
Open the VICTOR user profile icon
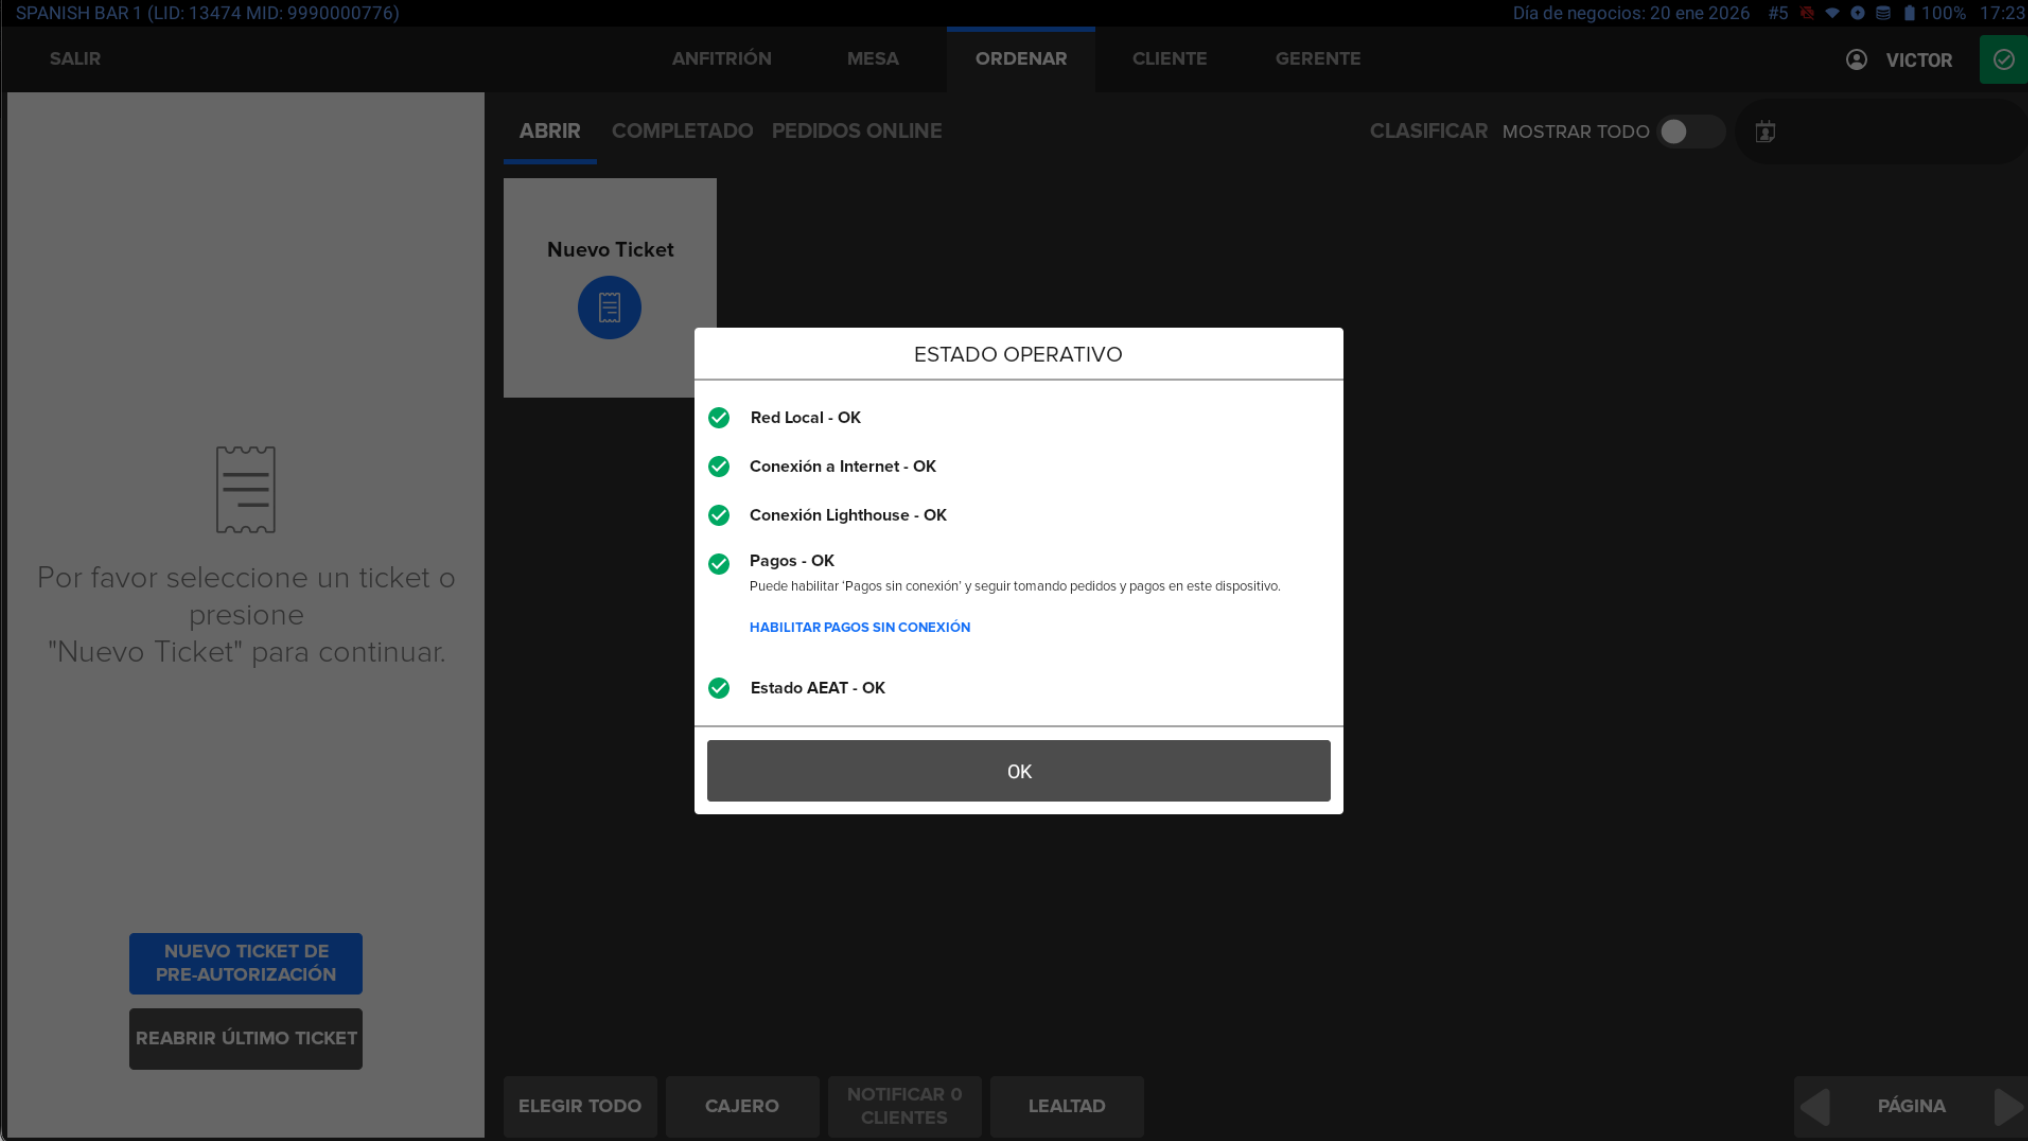pos(1857,59)
